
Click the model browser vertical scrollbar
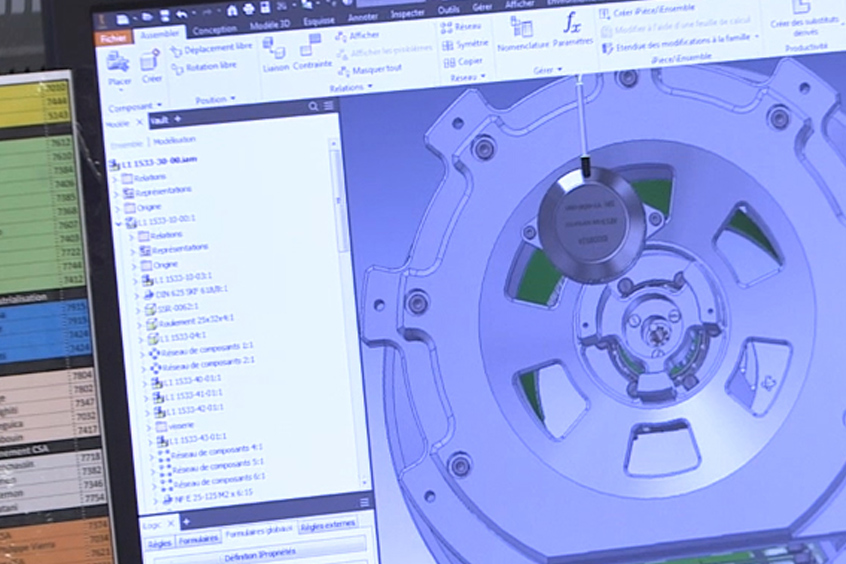tap(336, 200)
